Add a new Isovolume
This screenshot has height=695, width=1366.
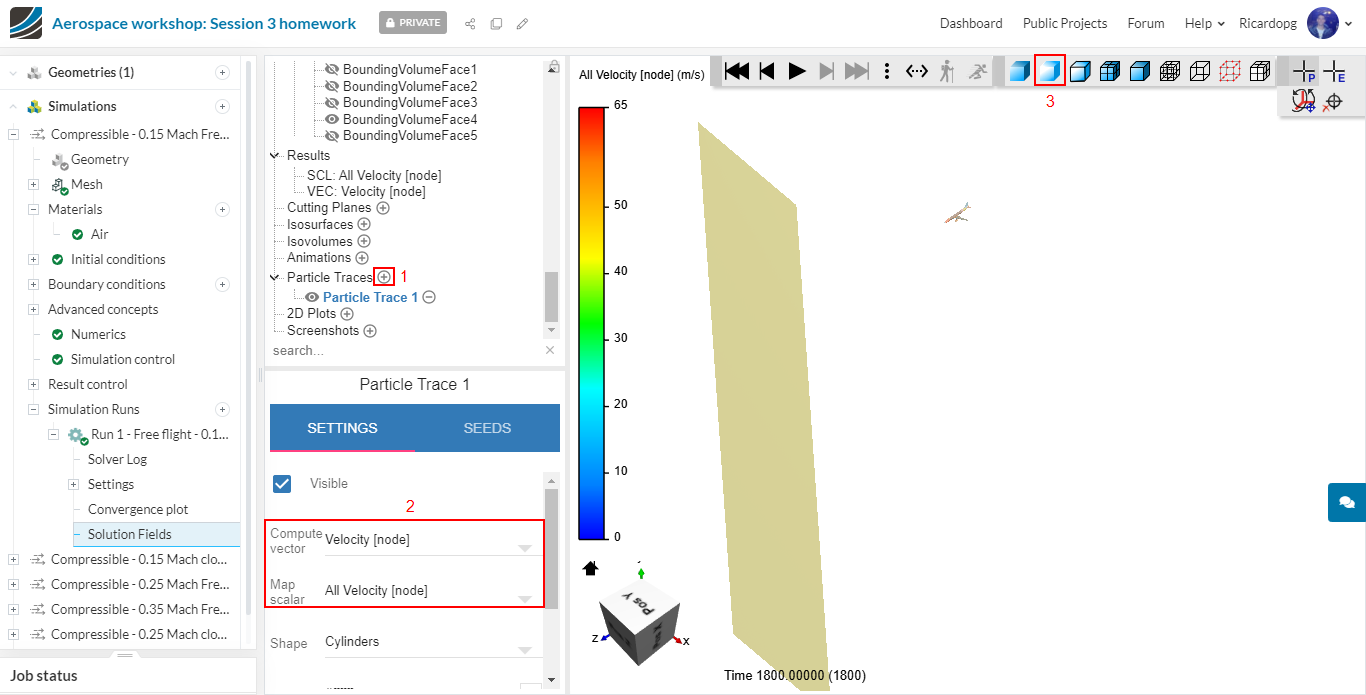pyautogui.click(x=364, y=241)
